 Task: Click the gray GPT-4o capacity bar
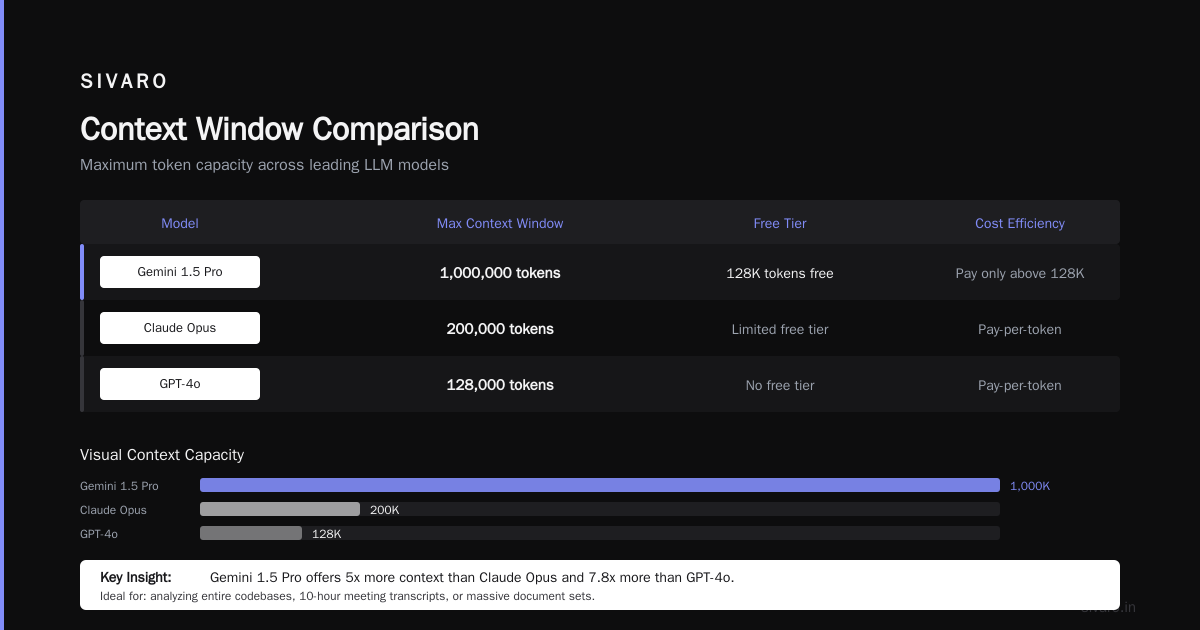(x=251, y=533)
